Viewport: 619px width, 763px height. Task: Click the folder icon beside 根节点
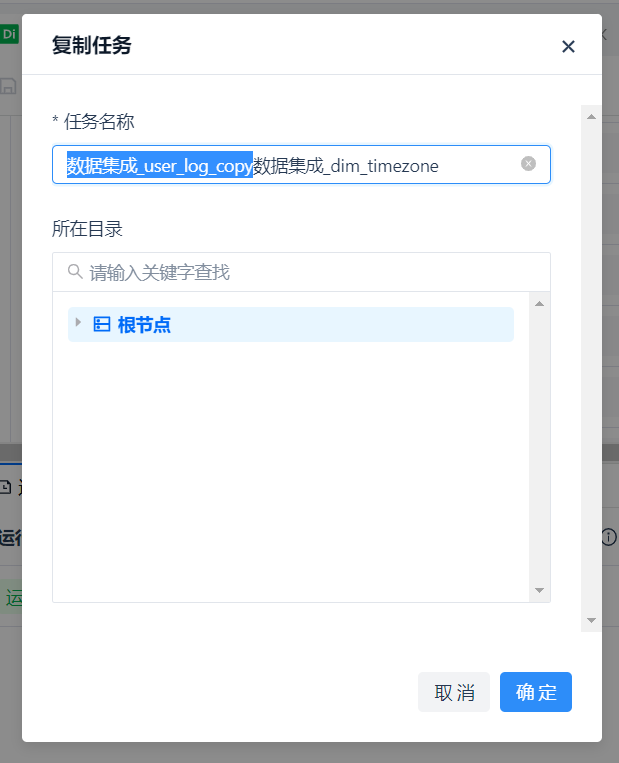101,324
